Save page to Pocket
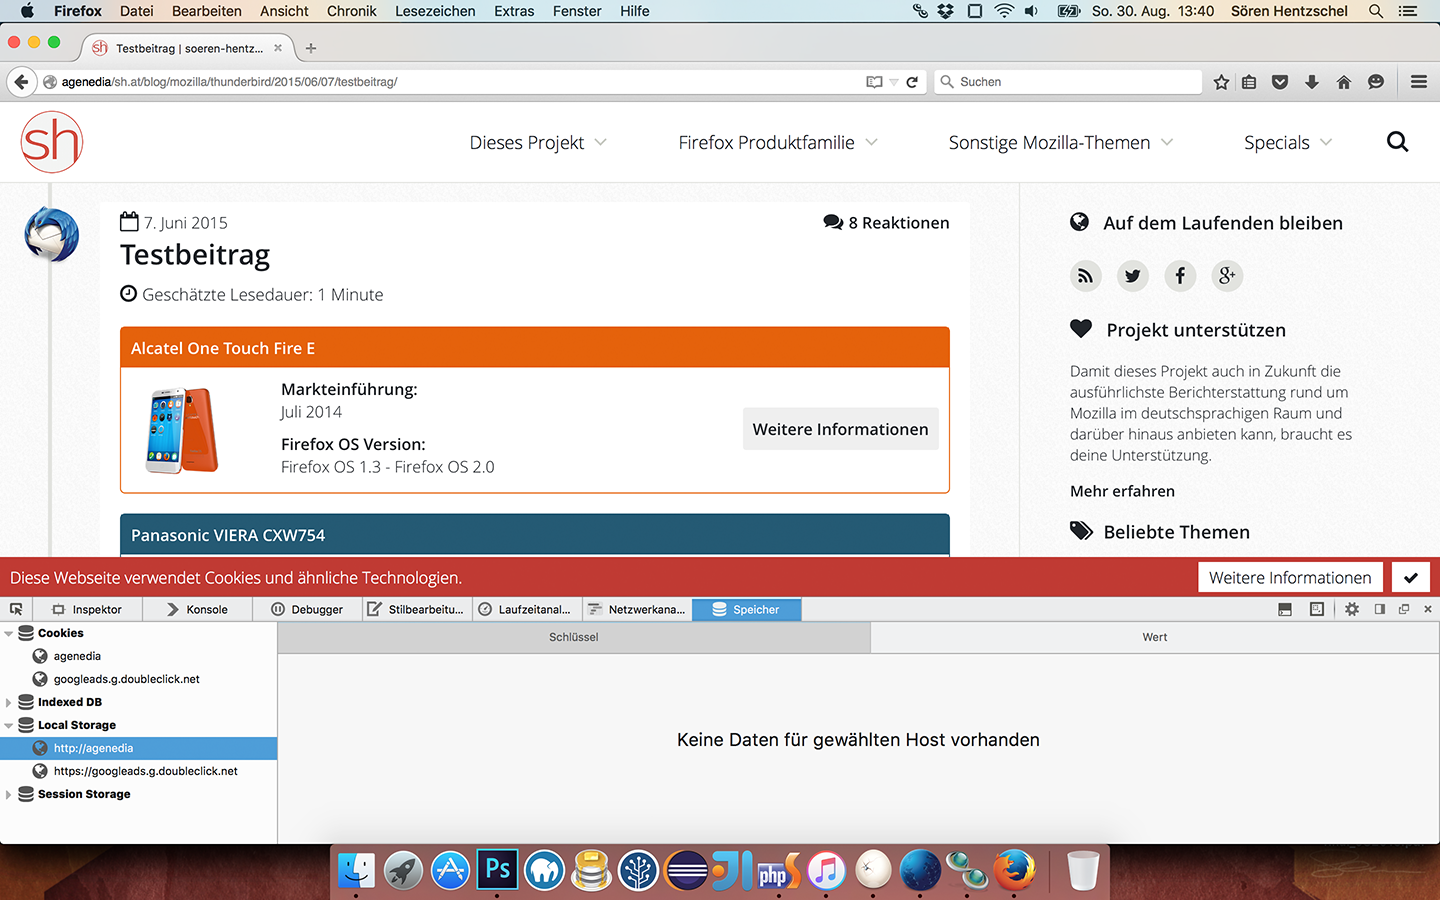 1280,82
